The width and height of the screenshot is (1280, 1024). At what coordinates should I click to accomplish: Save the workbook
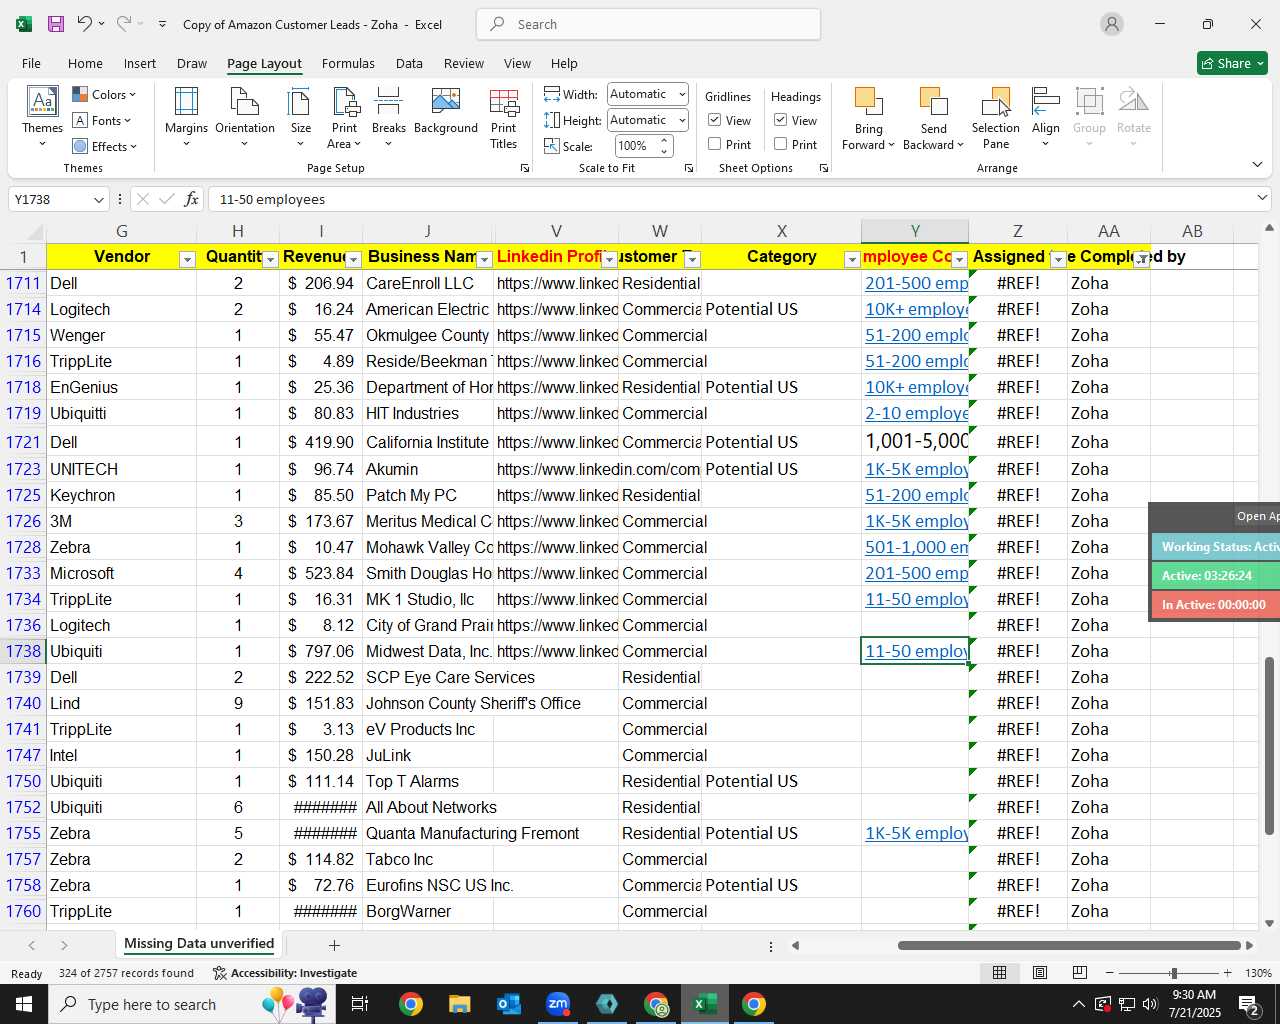56,24
